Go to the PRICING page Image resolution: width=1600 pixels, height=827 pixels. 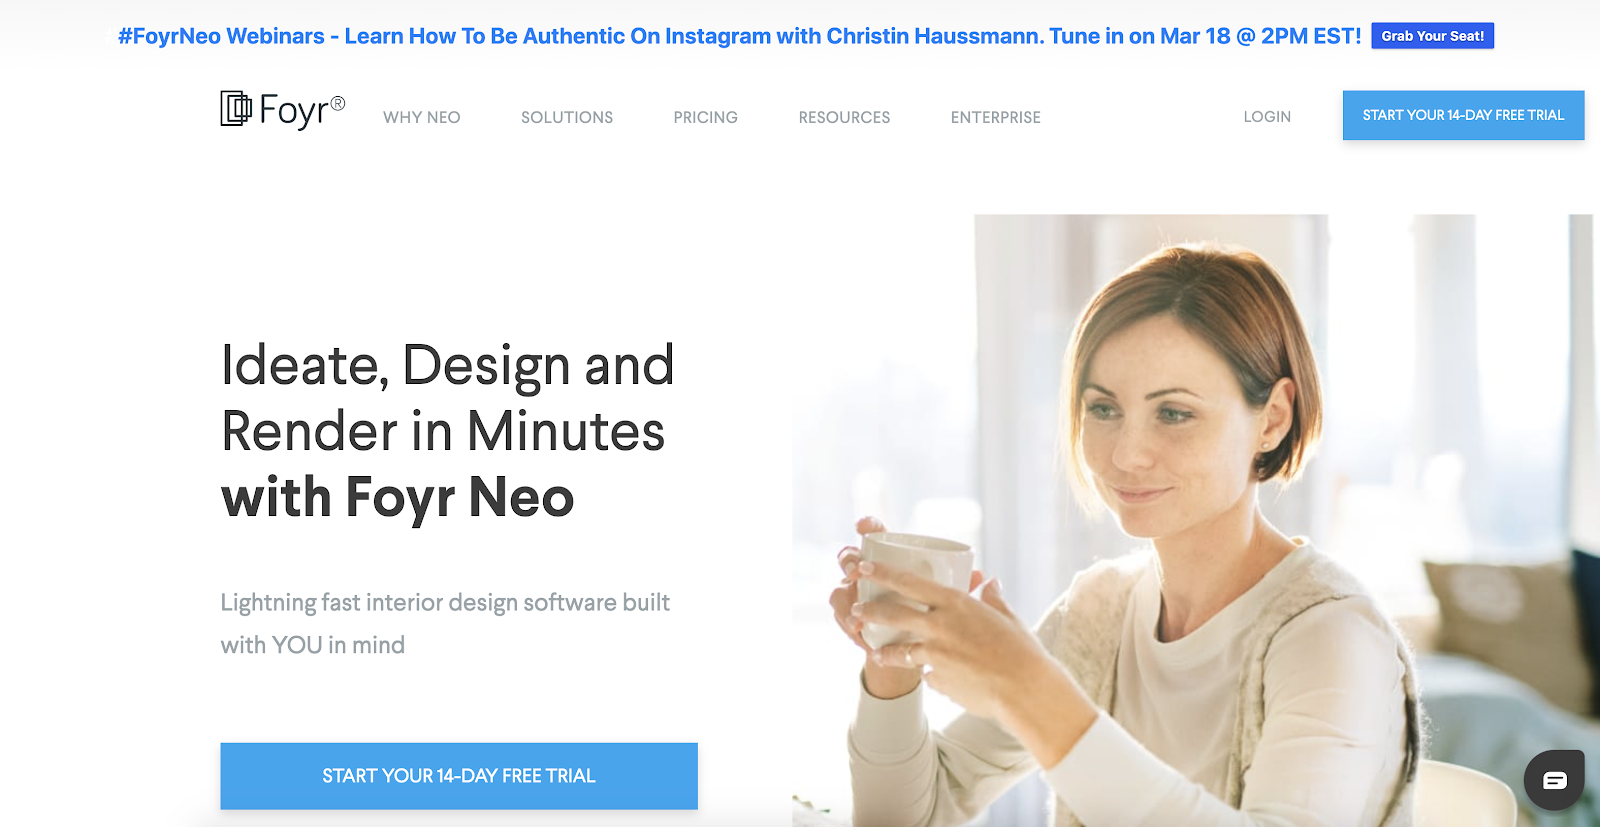pyautogui.click(x=706, y=117)
